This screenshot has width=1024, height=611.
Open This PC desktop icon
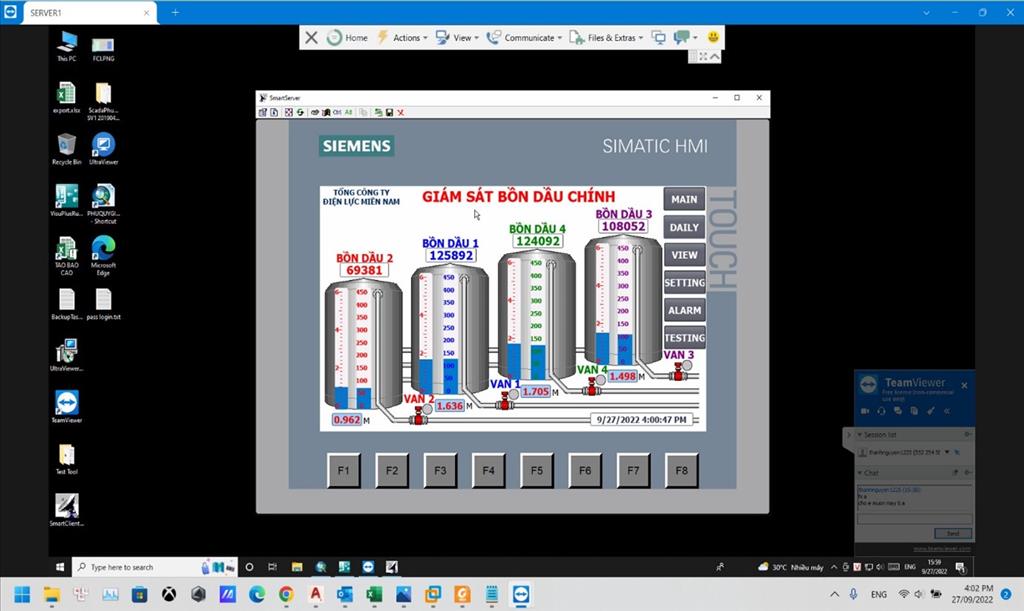point(67,47)
